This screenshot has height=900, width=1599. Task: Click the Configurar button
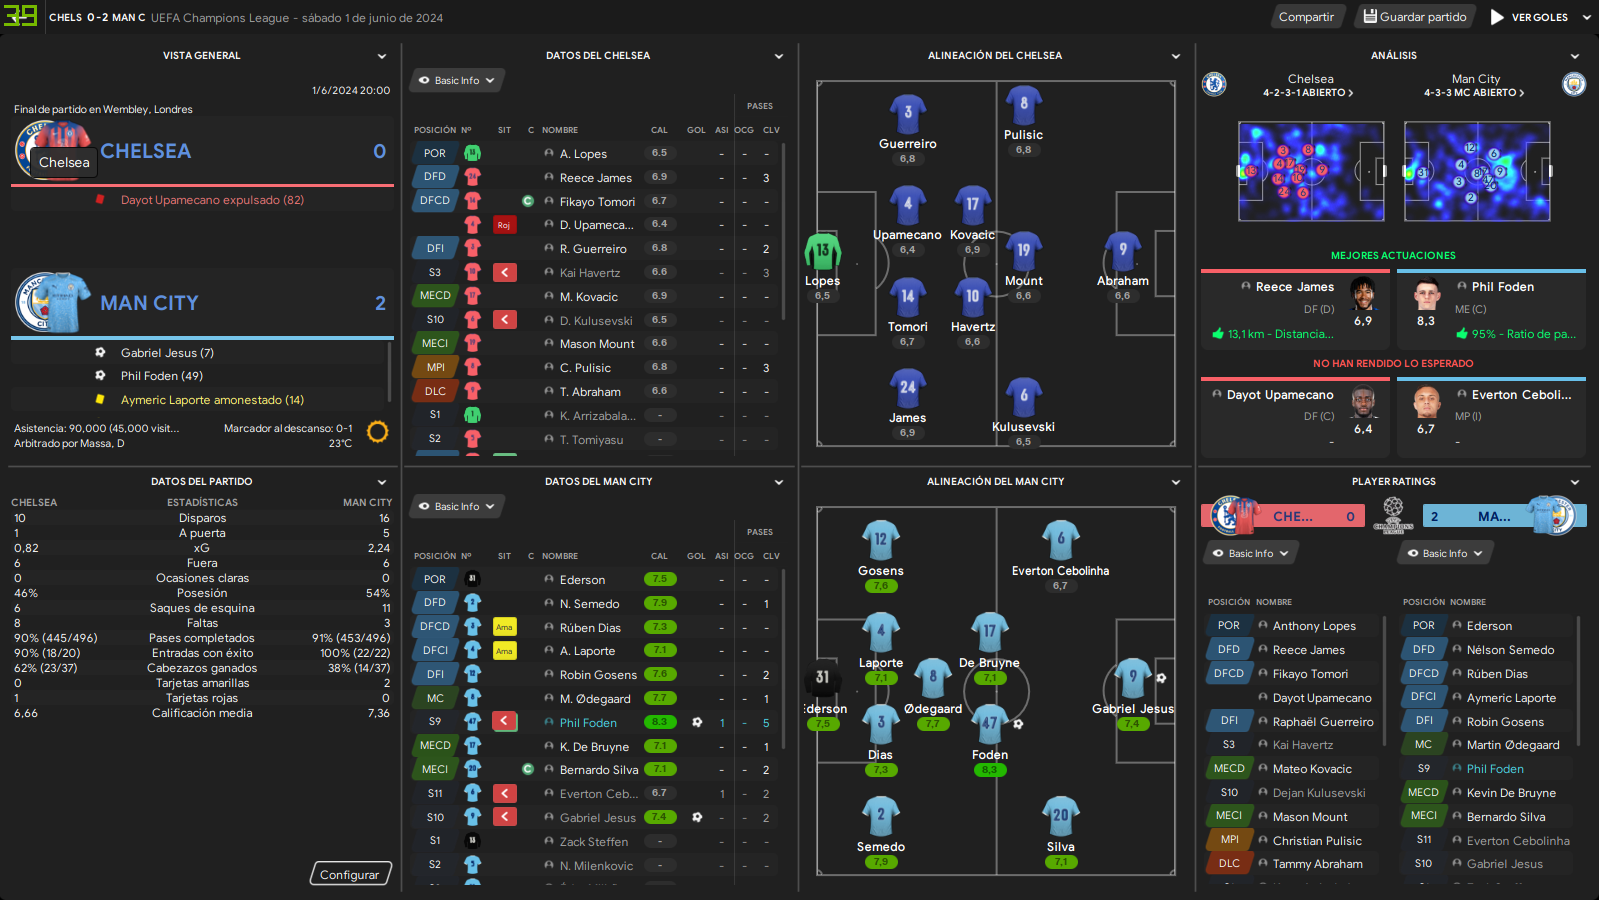click(349, 874)
